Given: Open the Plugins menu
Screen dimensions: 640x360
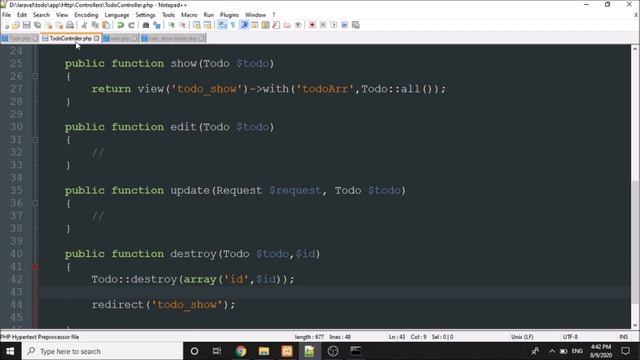Looking at the screenshot, I should tap(229, 15).
